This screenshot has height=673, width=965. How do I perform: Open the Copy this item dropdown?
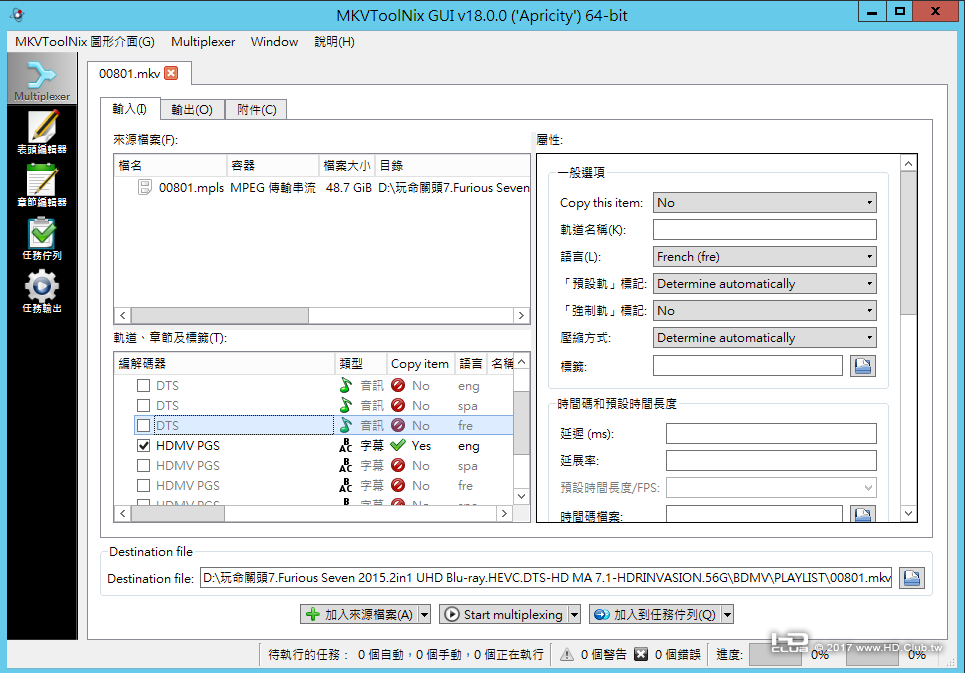(764, 202)
